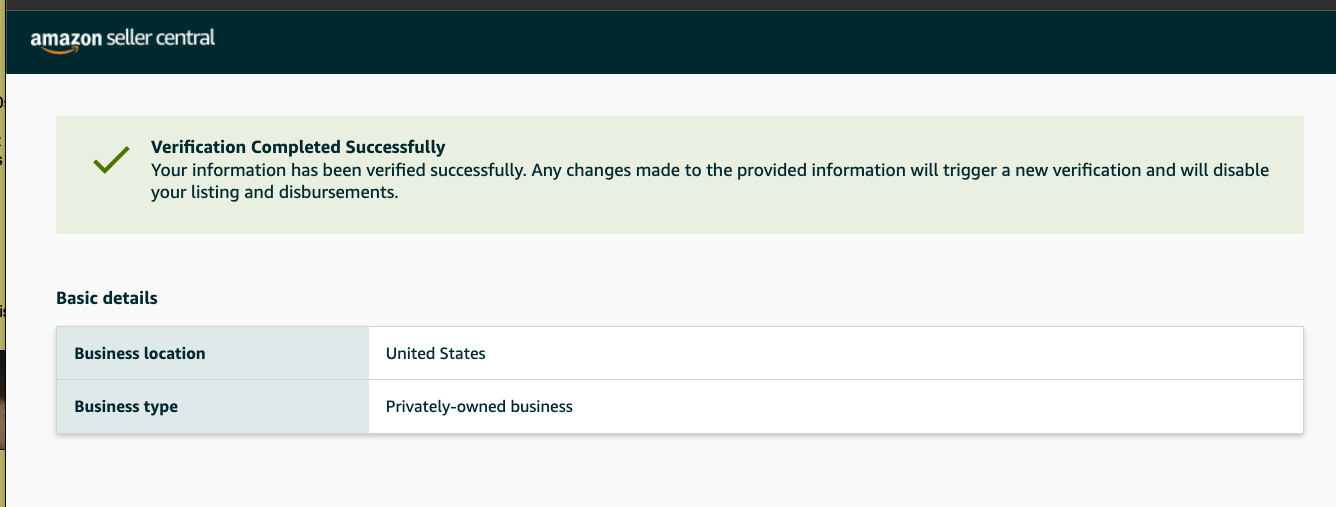Click the "Privately-owned business" value
1336x507 pixels.
479,406
